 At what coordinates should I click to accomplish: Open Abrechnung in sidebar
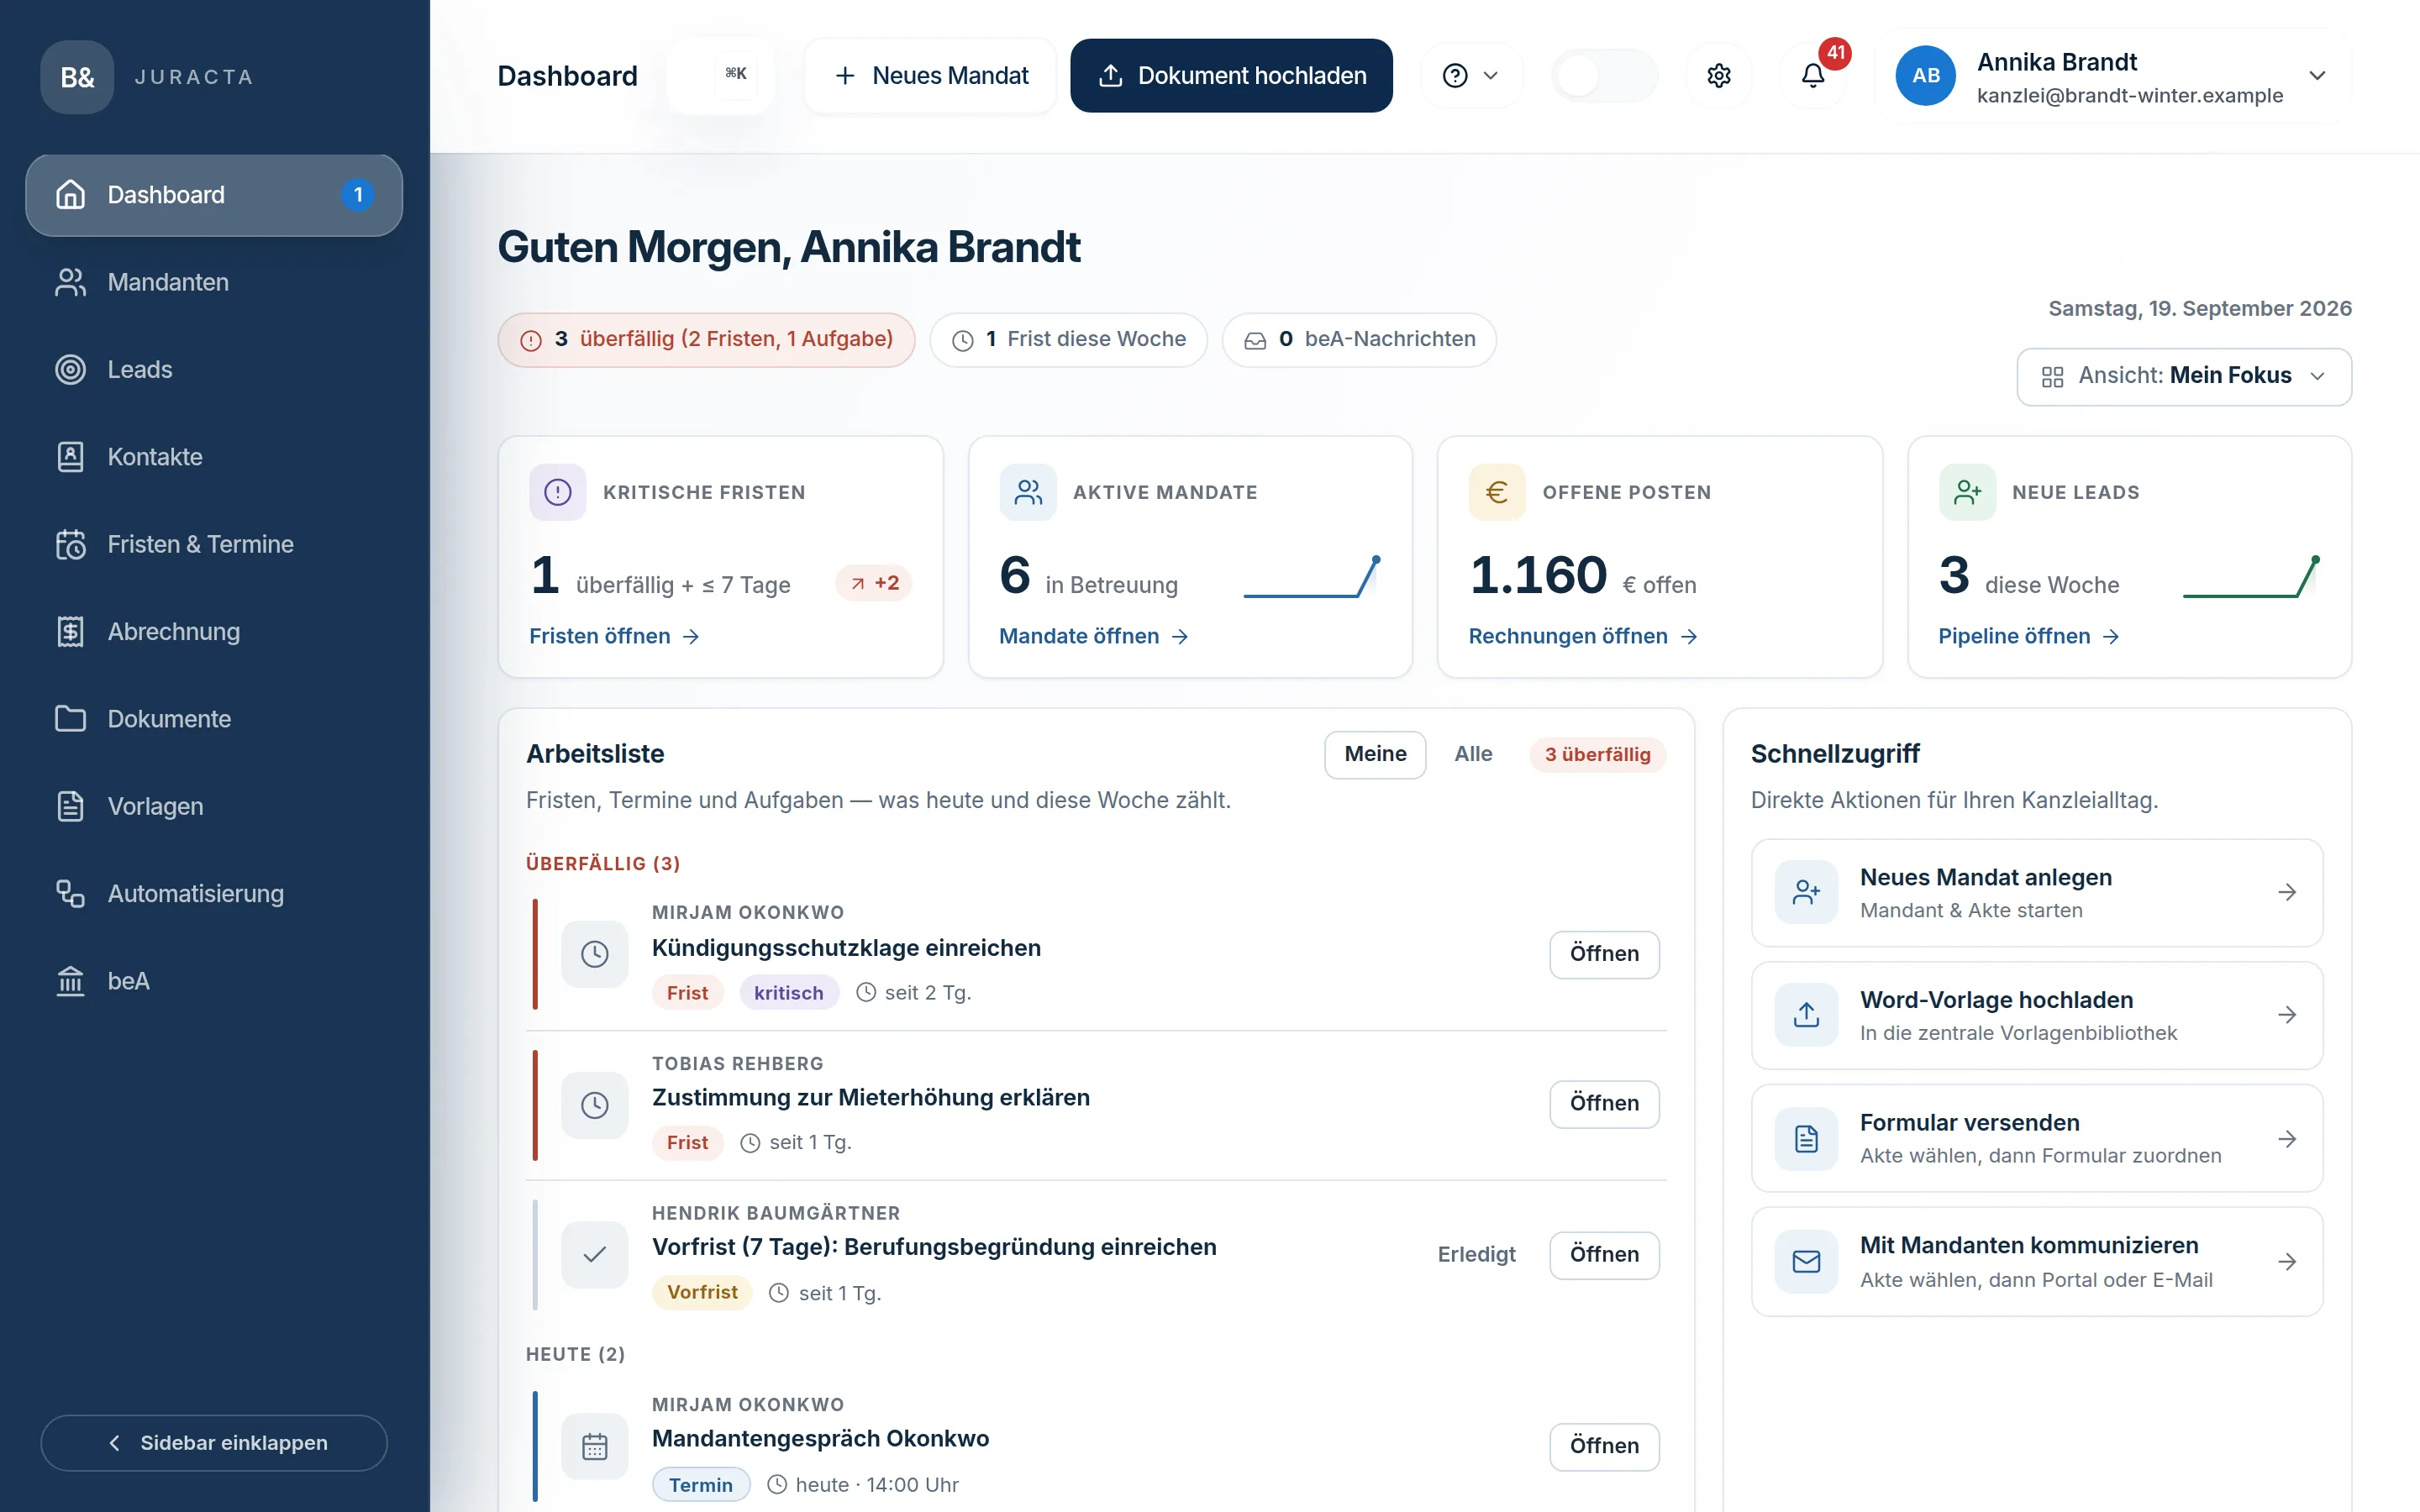point(214,632)
